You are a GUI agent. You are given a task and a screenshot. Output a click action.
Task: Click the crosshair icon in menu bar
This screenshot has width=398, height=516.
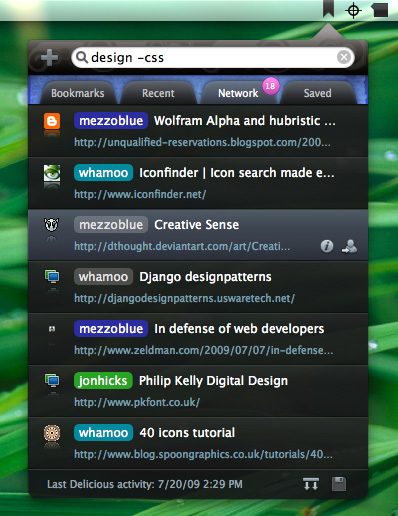click(x=353, y=11)
